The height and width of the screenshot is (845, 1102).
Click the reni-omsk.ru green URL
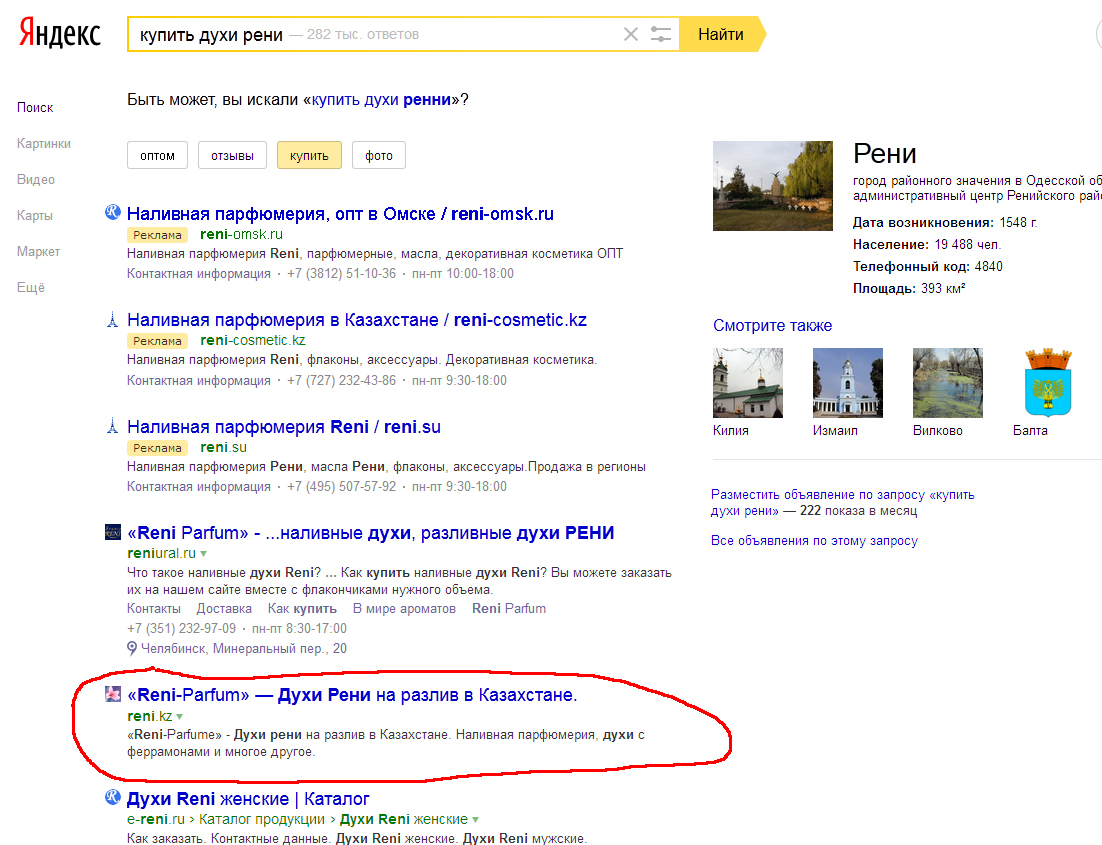[242, 234]
